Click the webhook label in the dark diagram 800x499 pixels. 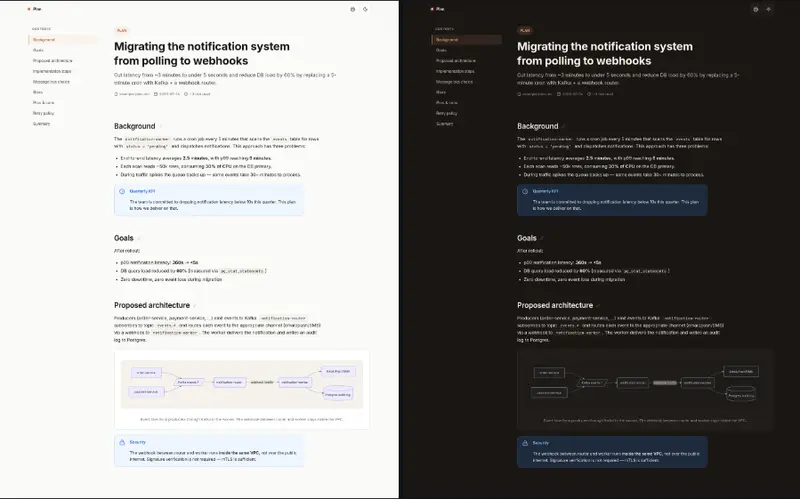coord(665,382)
